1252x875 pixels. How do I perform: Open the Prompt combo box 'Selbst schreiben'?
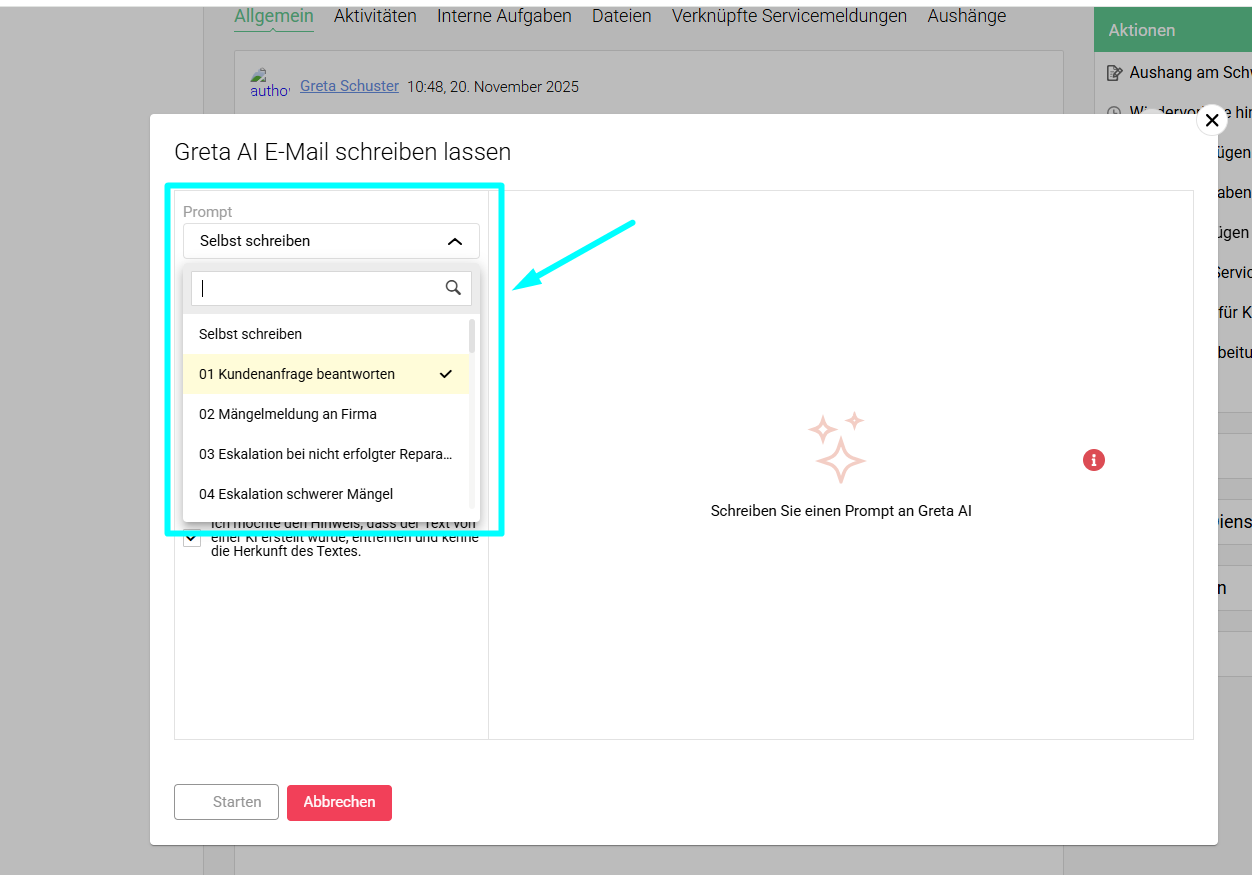click(331, 241)
